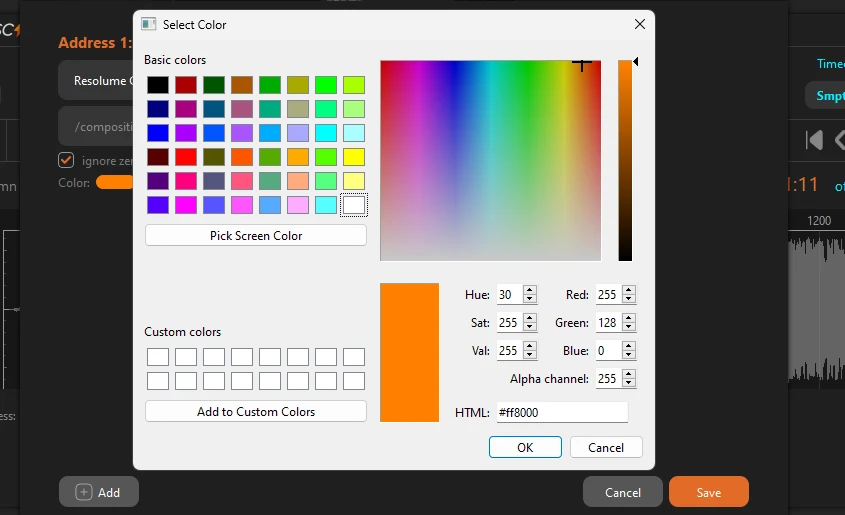Decrease Alpha channel with the down stepper
The image size is (845, 515).
pyautogui.click(x=629, y=384)
